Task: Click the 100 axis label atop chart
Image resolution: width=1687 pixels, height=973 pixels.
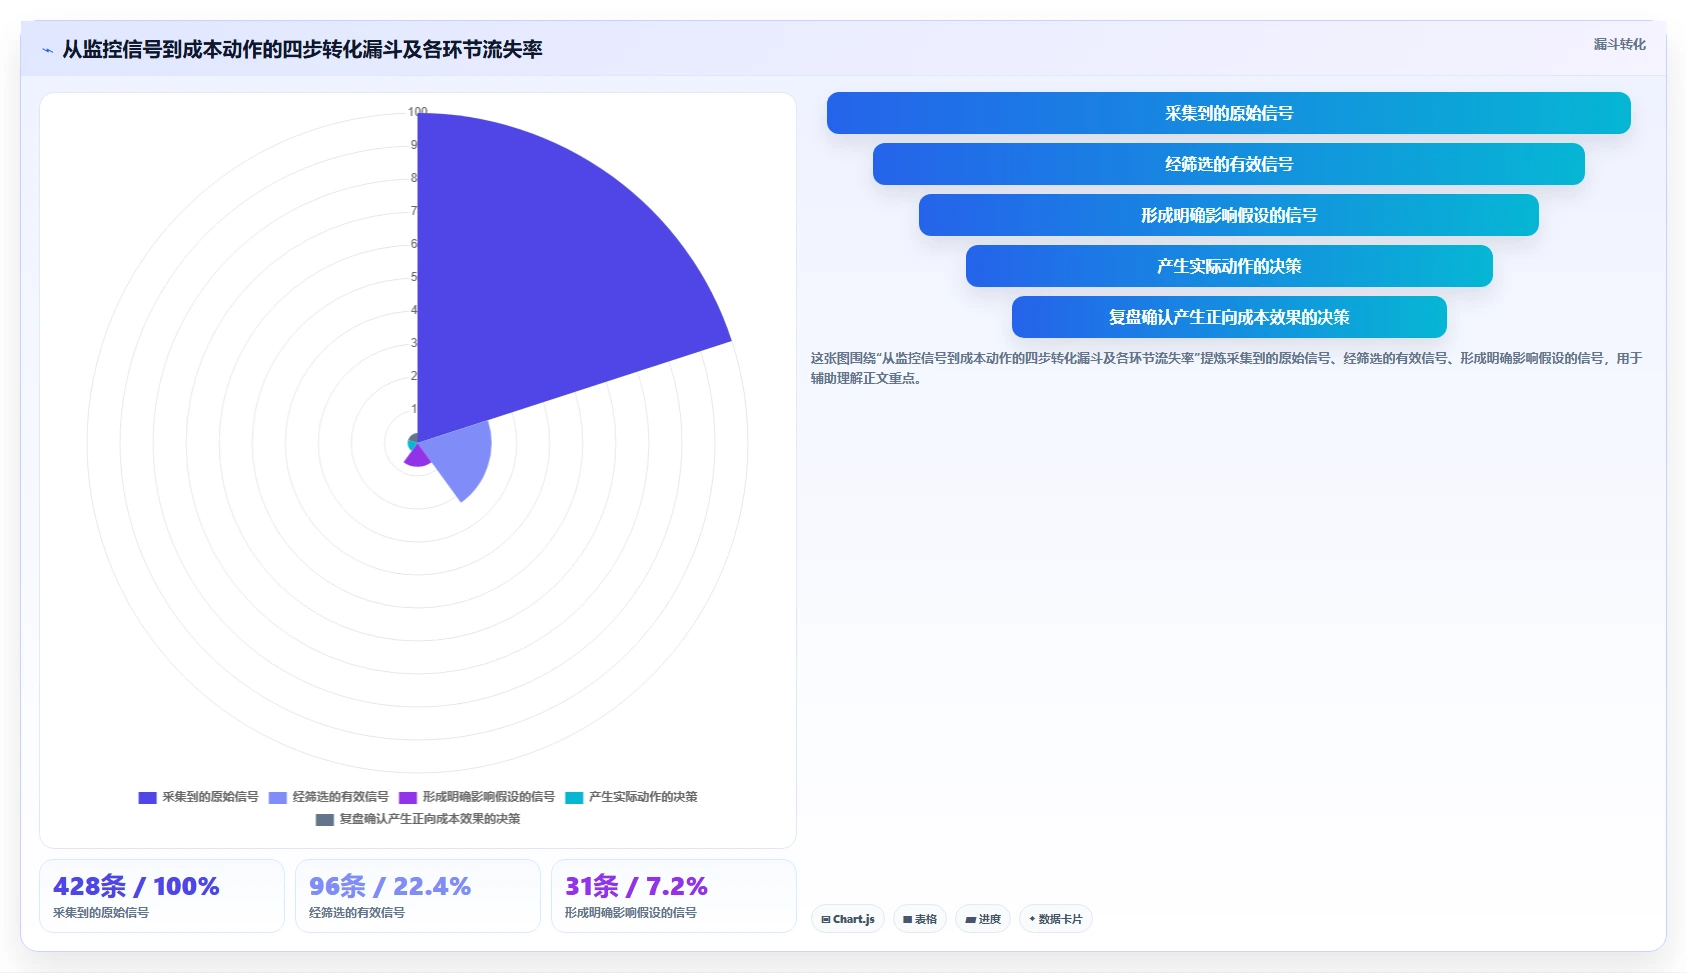Action: coord(417,111)
